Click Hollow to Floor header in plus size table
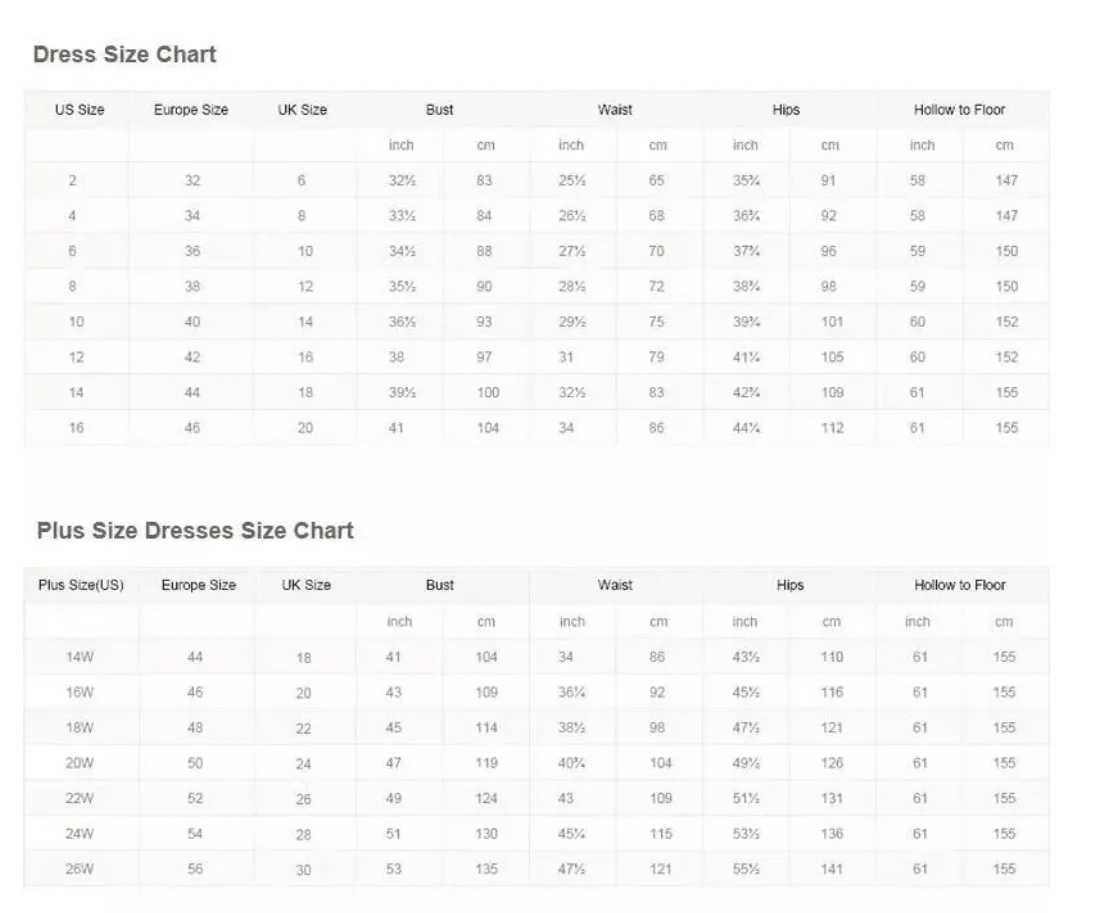 click(959, 585)
